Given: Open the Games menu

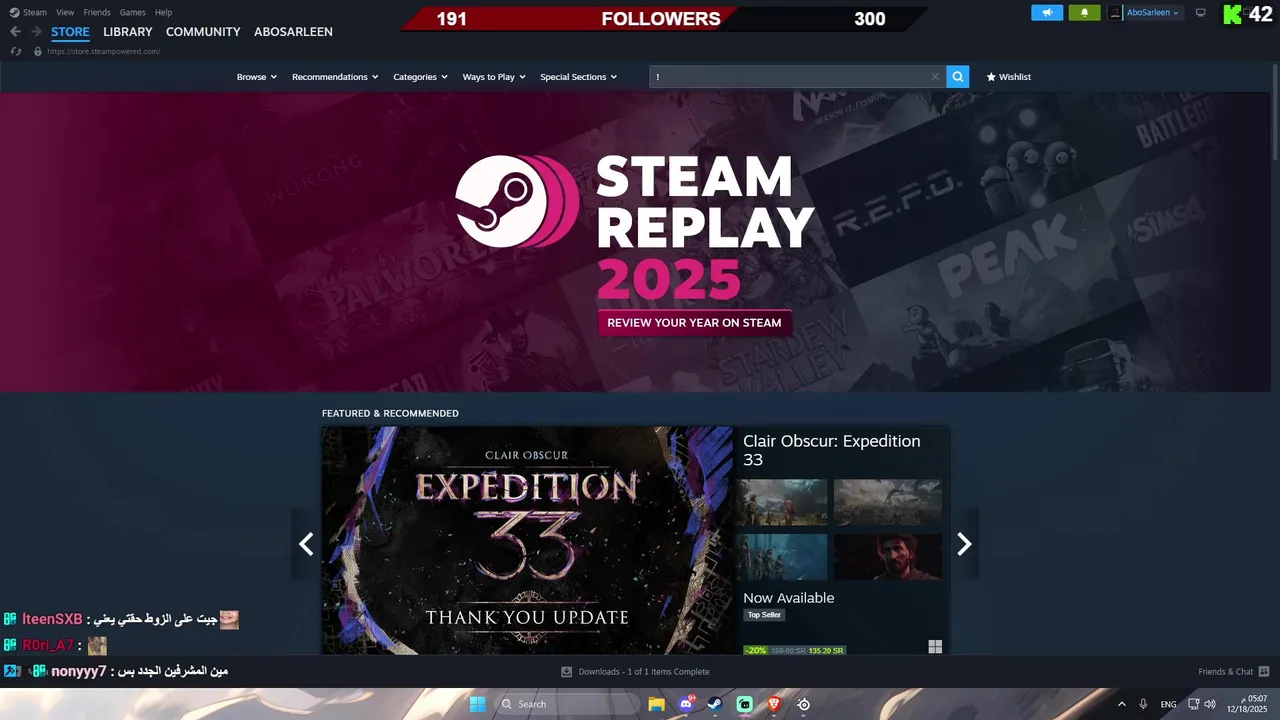Looking at the screenshot, I should click(132, 12).
